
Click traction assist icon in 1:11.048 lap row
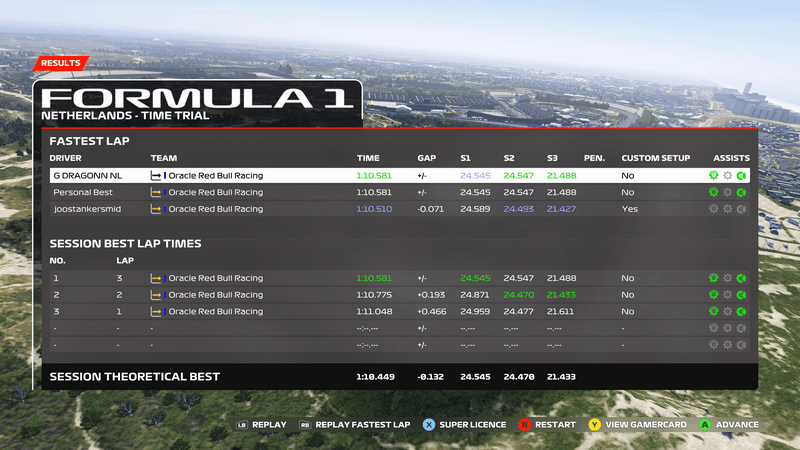click(x=713, y=311)
